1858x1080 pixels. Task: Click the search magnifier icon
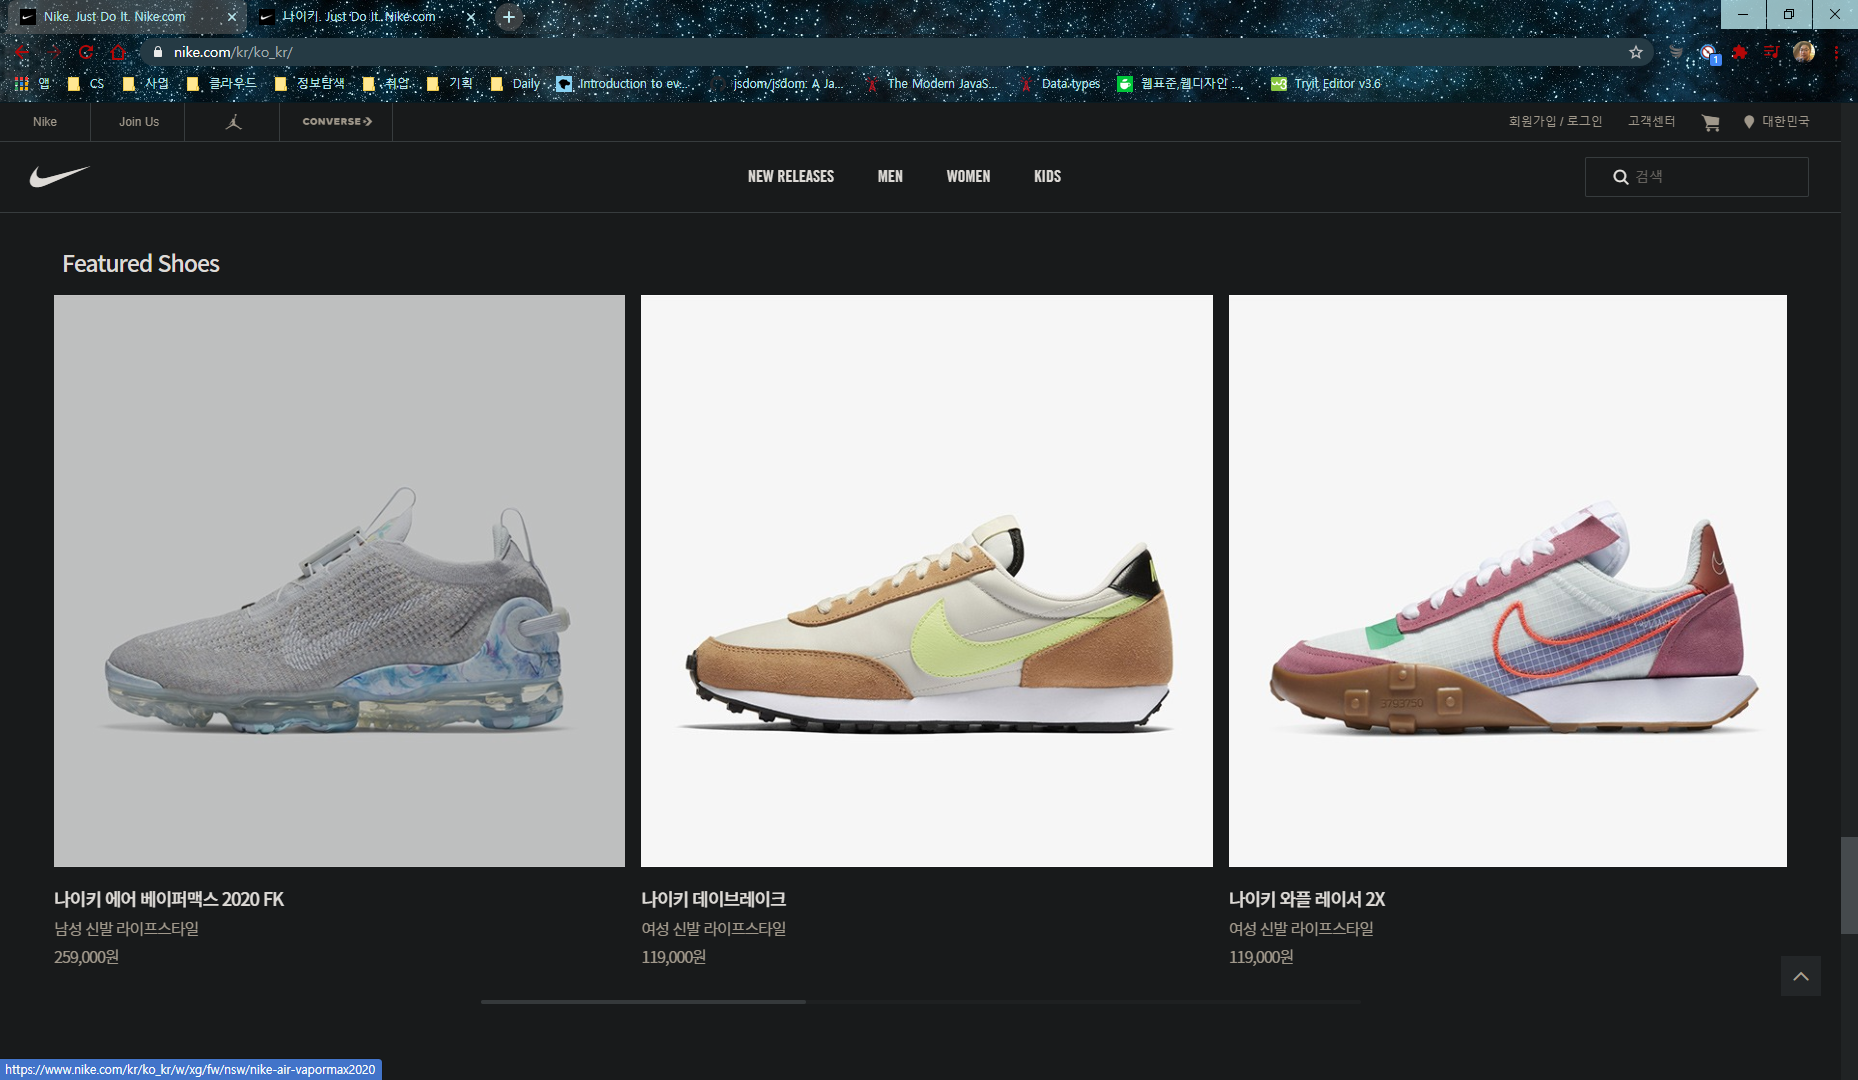click(1621, 177)
